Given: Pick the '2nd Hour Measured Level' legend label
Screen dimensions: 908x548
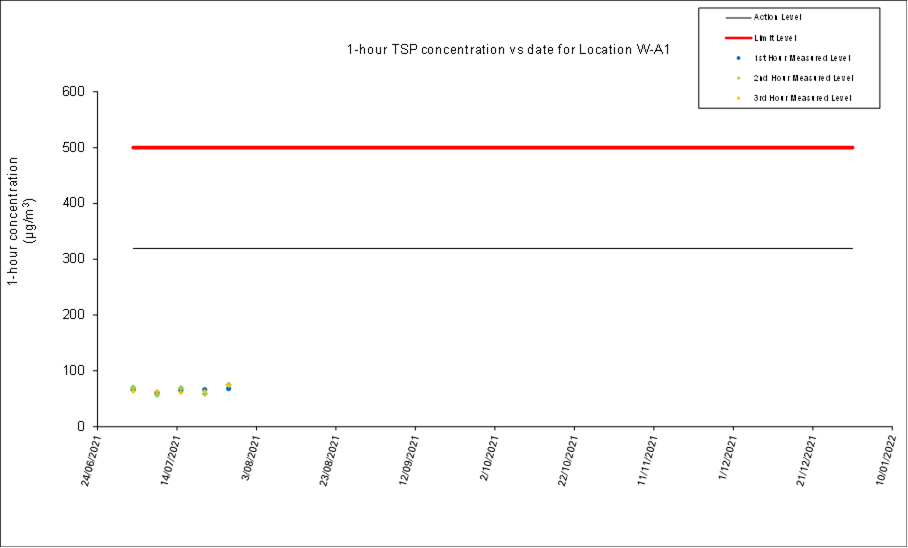Looking at the screenshot, I should tap(802, 77).
